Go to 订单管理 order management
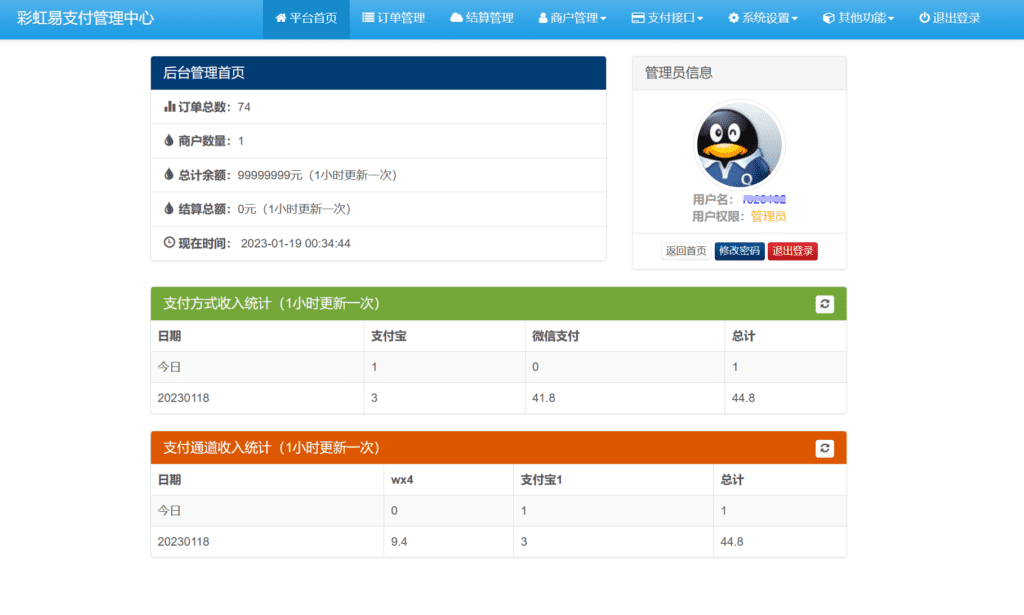Viewport: 1024px width, 615px height. pos(393,18)
